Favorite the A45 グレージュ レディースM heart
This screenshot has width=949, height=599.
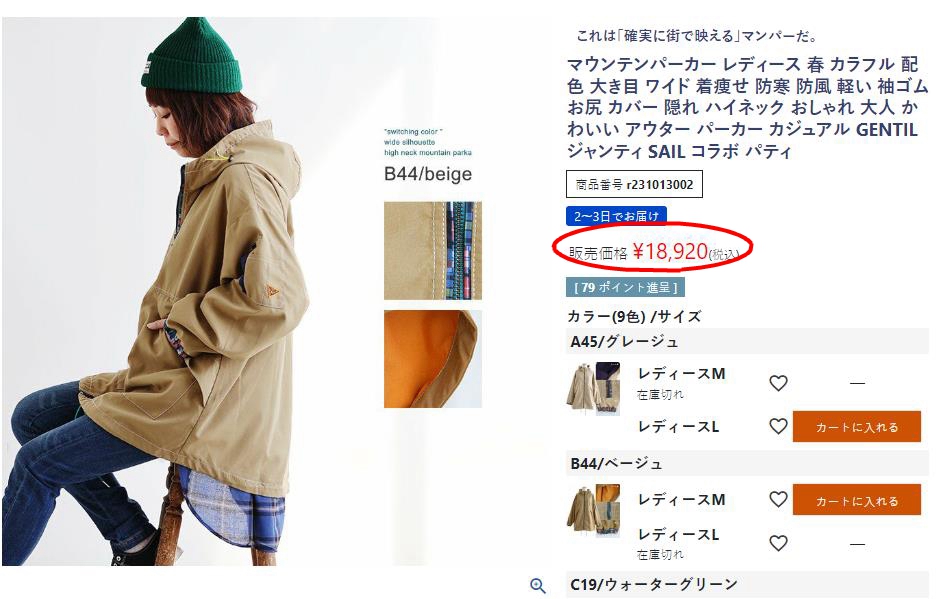pyautogui.click(x=778, y=383)
